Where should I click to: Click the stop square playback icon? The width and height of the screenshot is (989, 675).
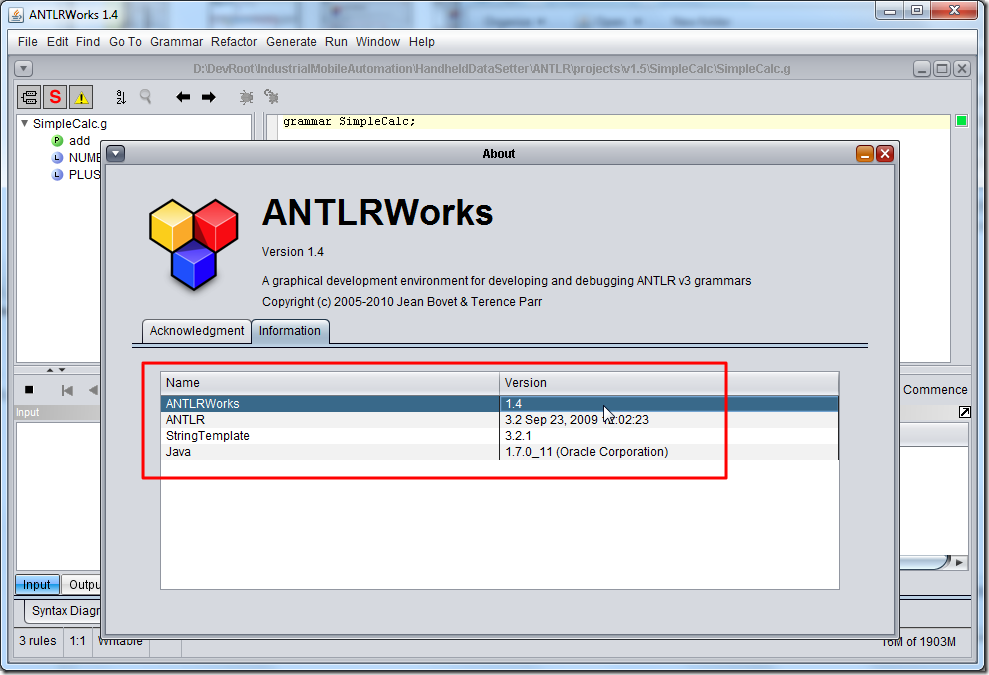[x=29, y=390]
